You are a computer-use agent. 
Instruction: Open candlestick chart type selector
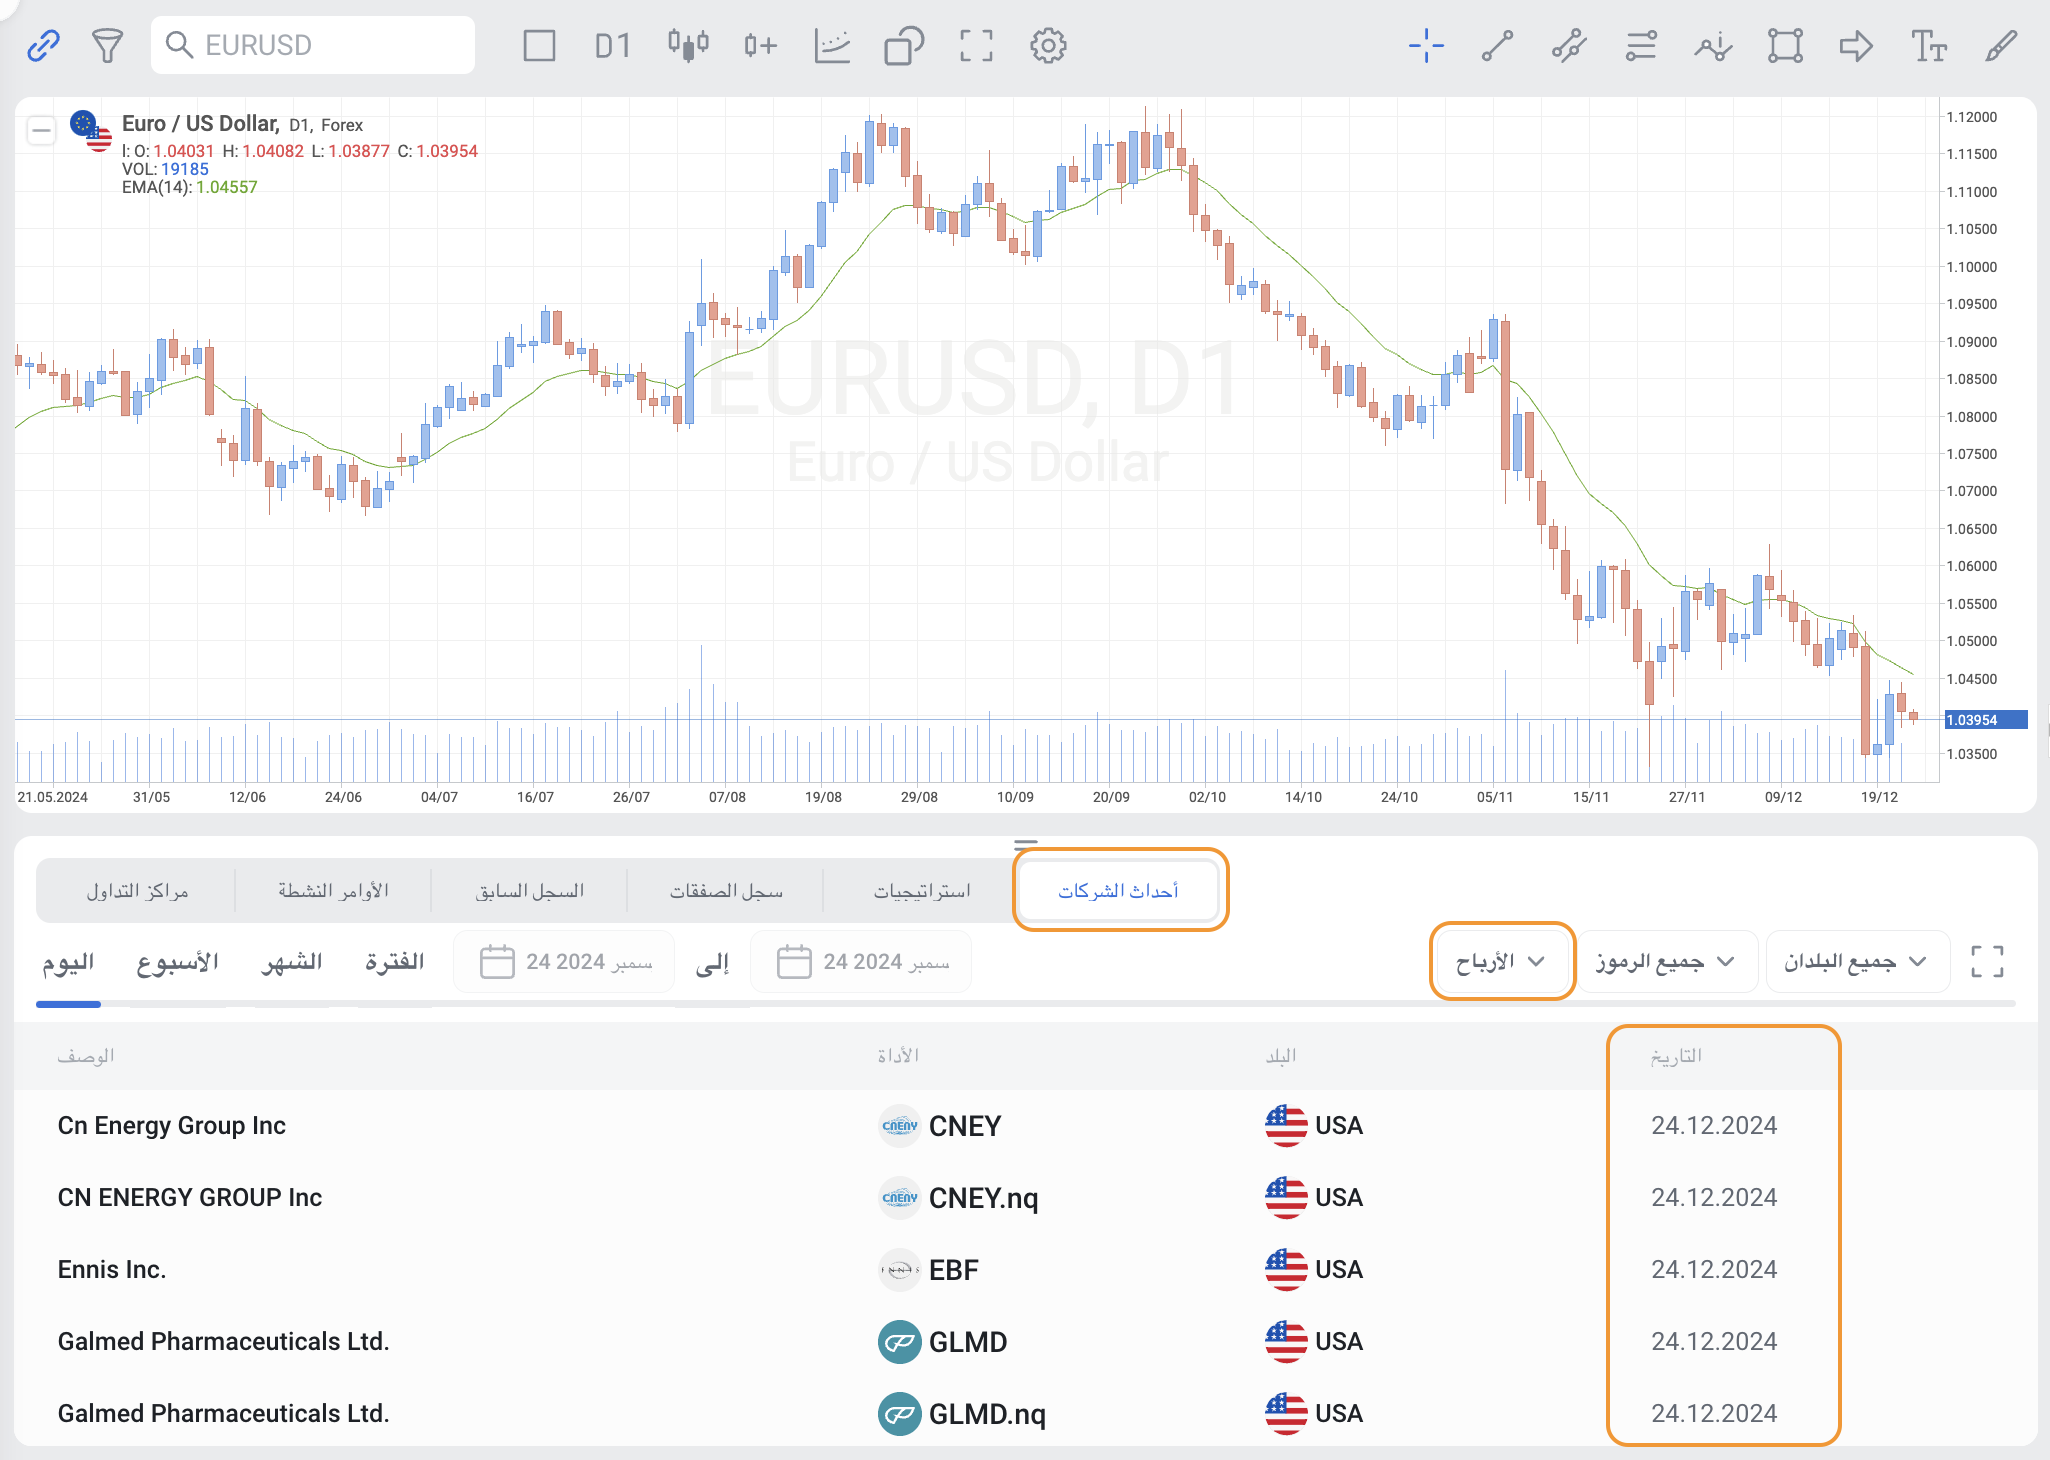(x=688, y=45)
